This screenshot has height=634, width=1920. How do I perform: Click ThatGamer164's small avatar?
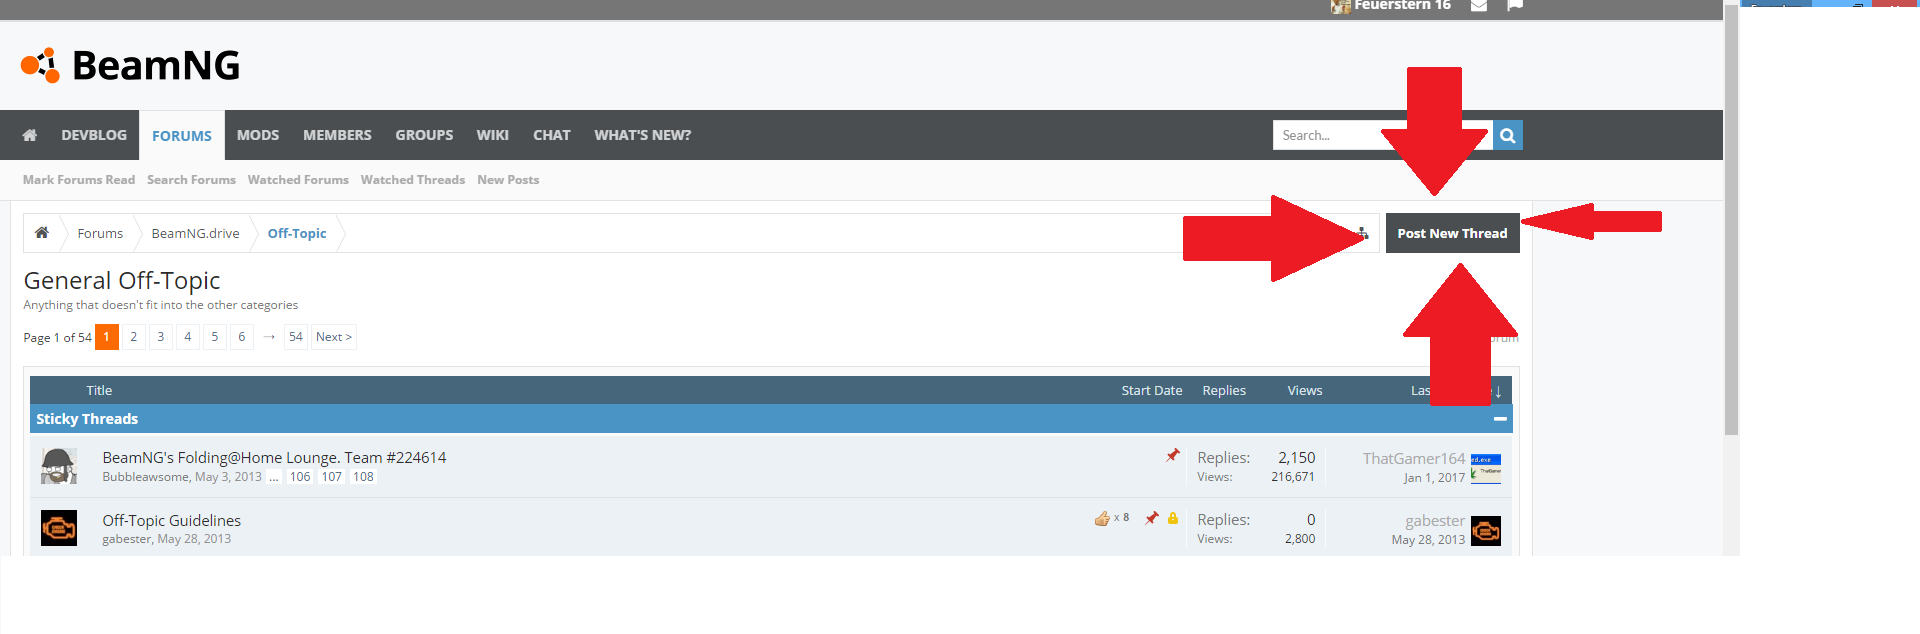(x=1486, y=468)
